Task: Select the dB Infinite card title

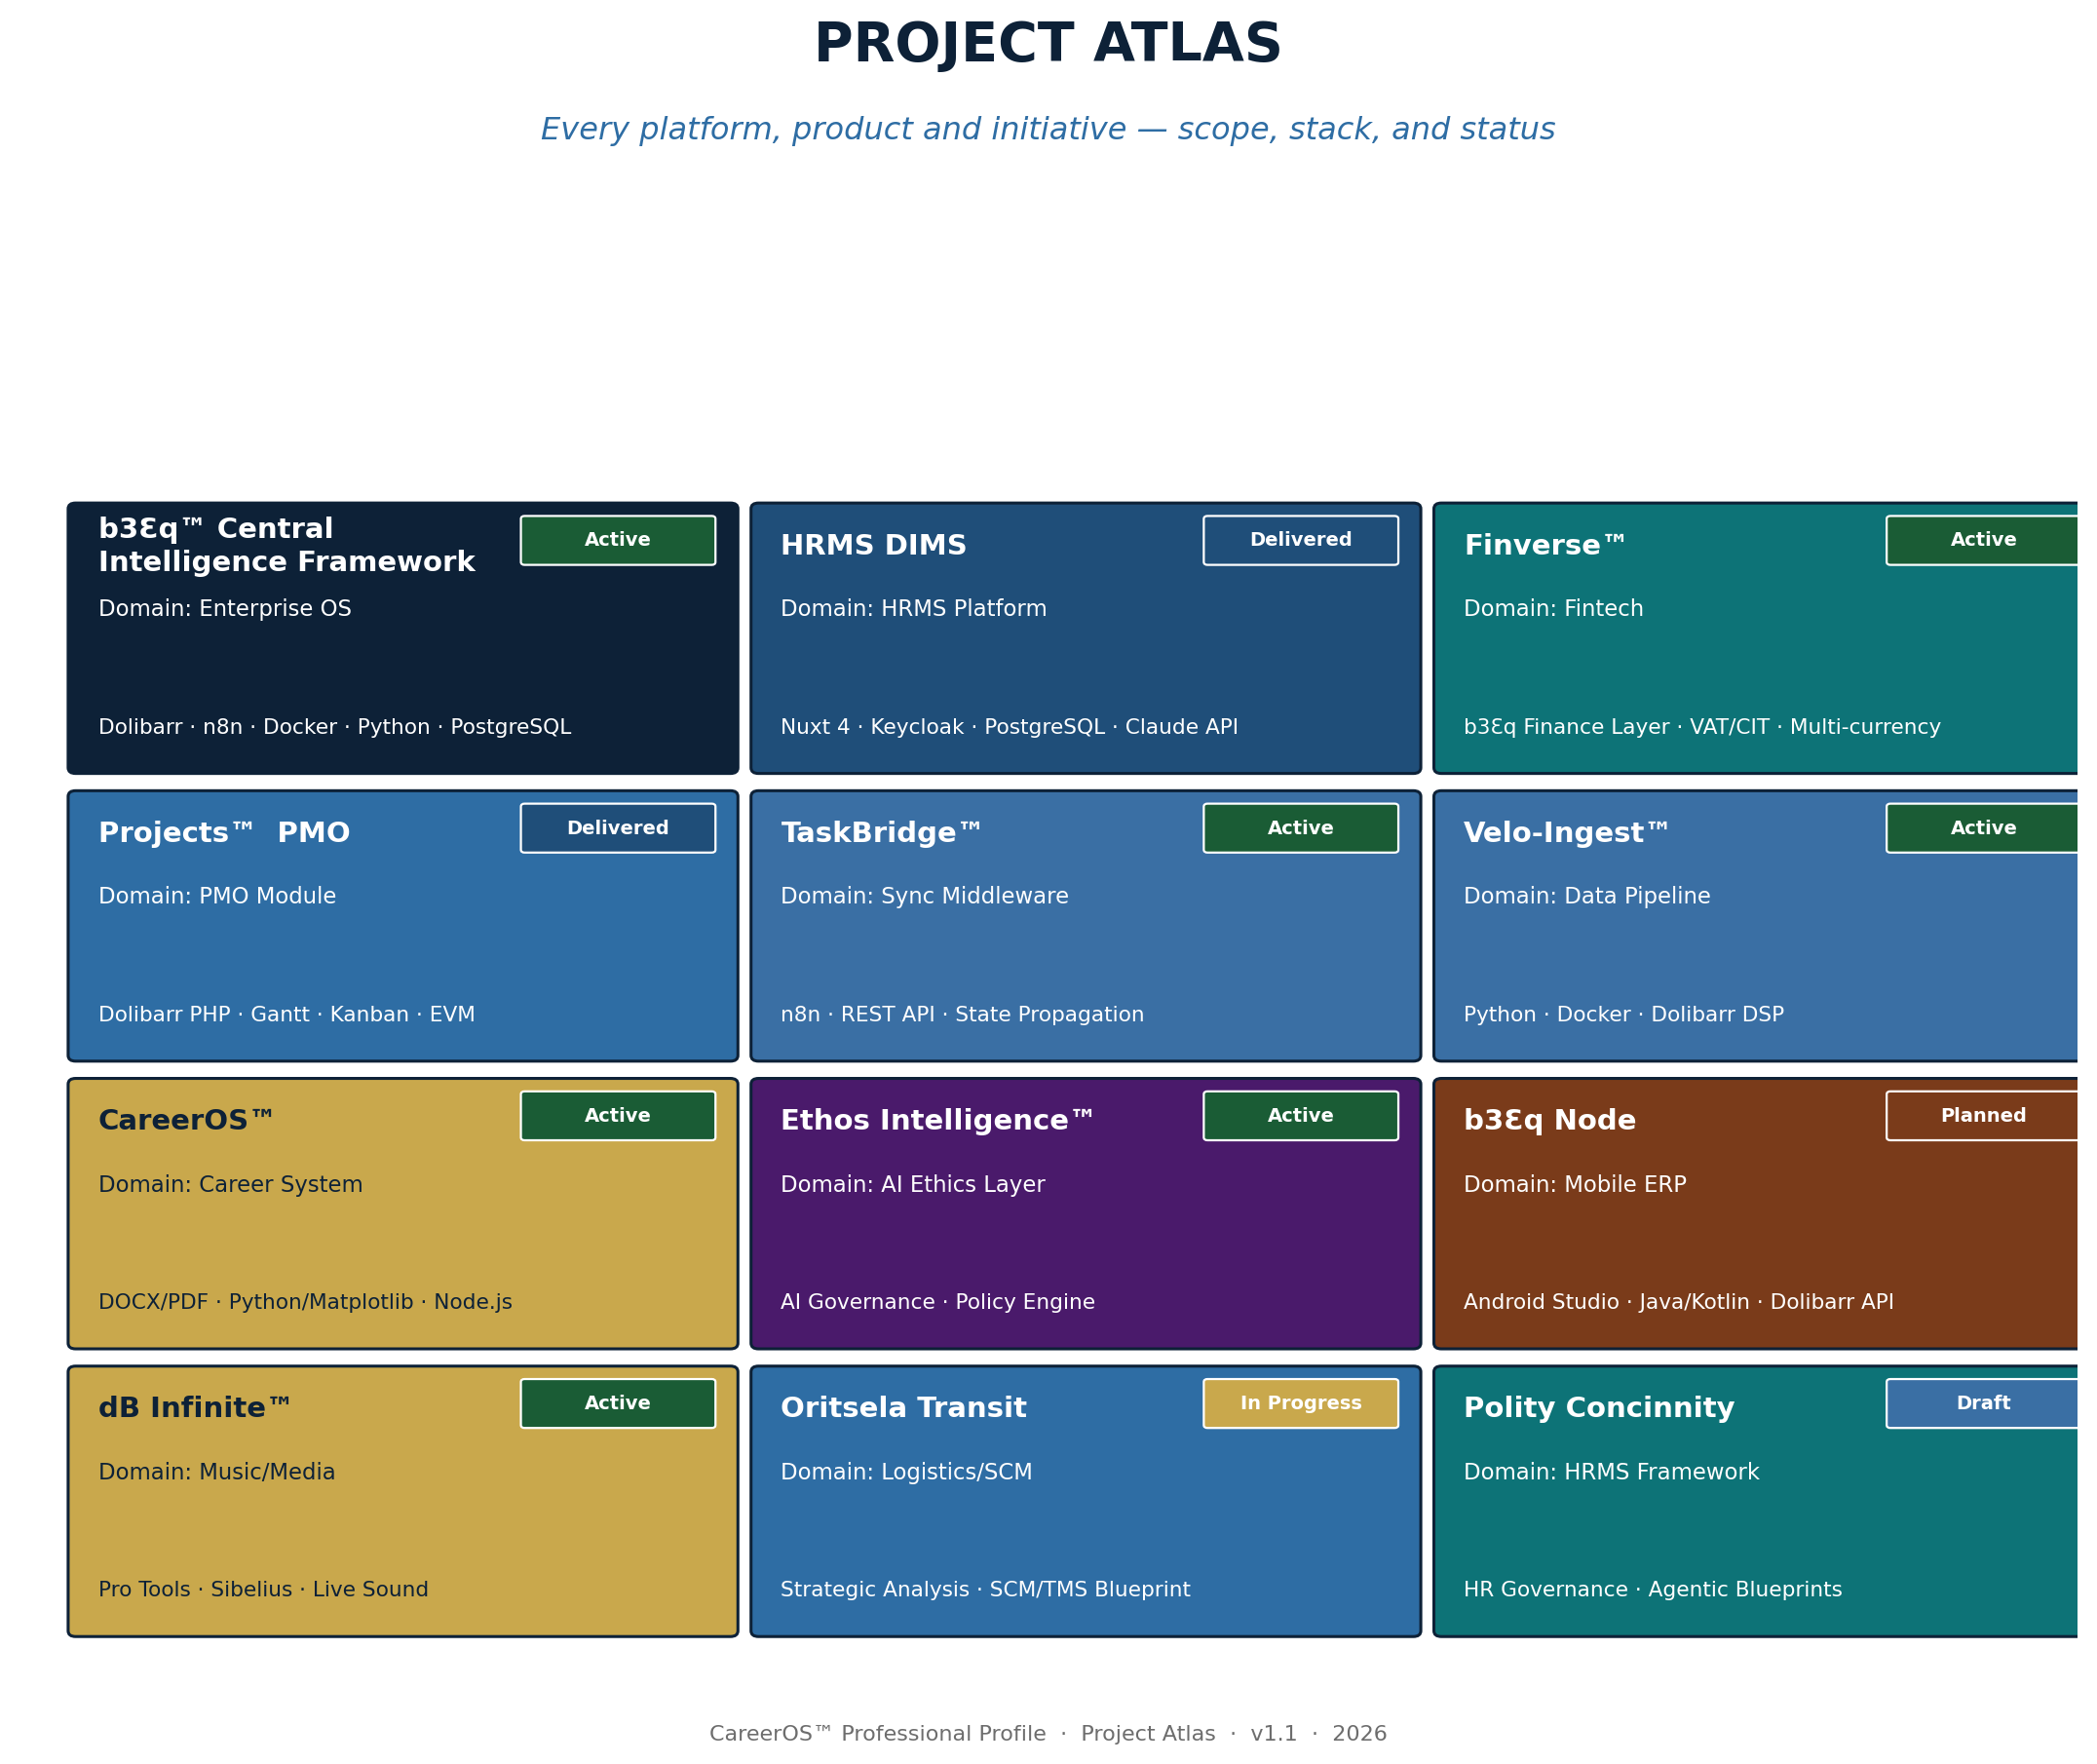Action: pos(194,1408)
